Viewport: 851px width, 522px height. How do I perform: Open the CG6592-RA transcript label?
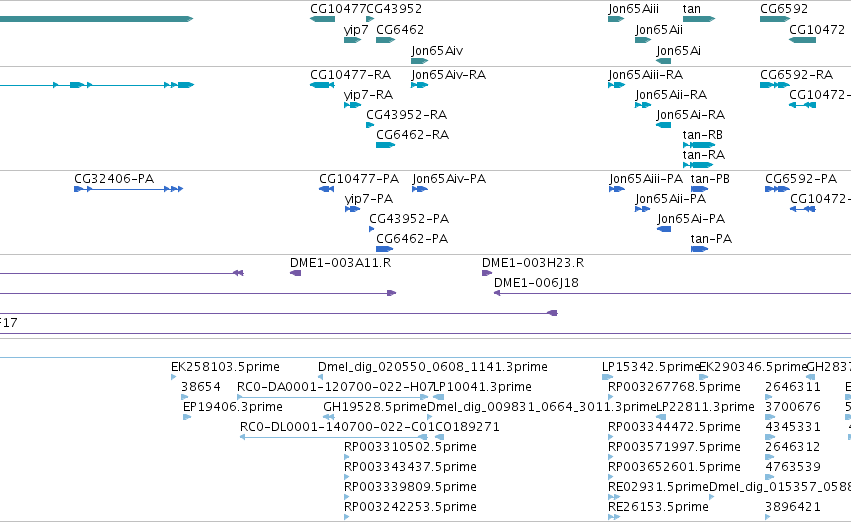coord(796,74)
